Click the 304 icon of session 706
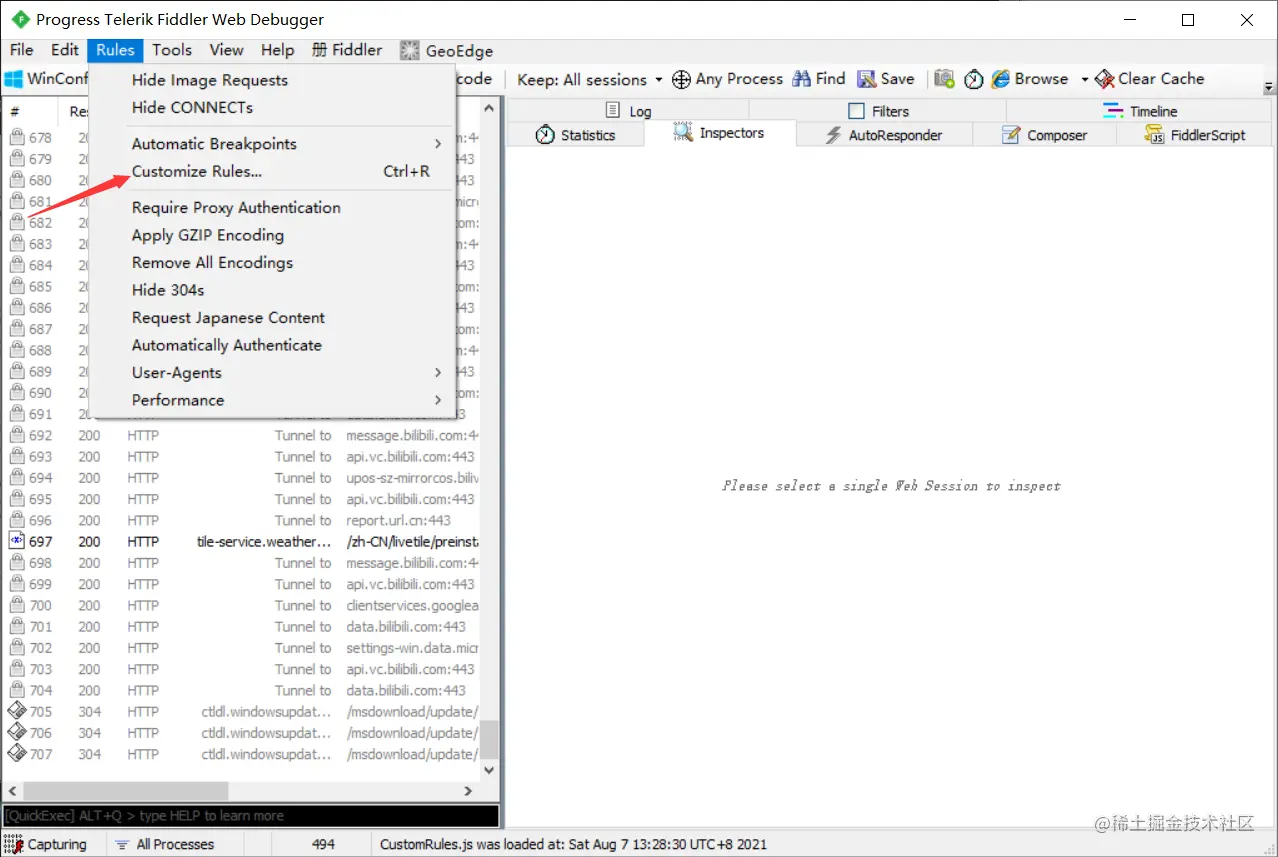The image size is (1278, 857). tap(16, 732)
